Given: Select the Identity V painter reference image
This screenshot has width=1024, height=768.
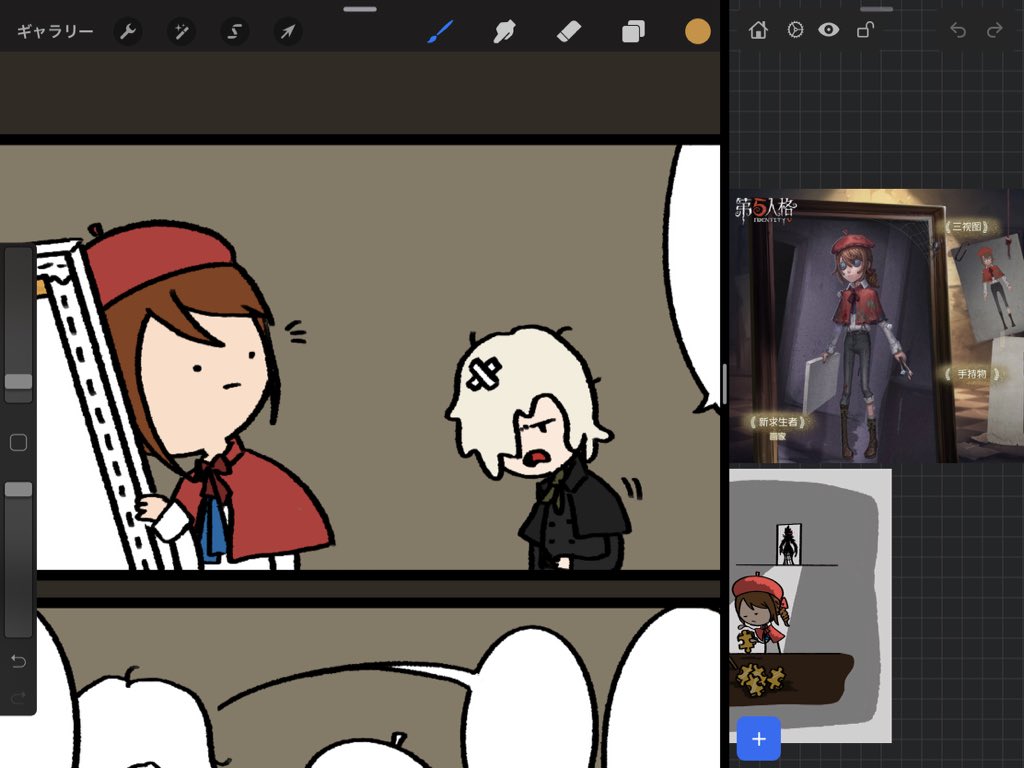Looking at the screenshot, I should pyautogui.click(x=876, y=326).
